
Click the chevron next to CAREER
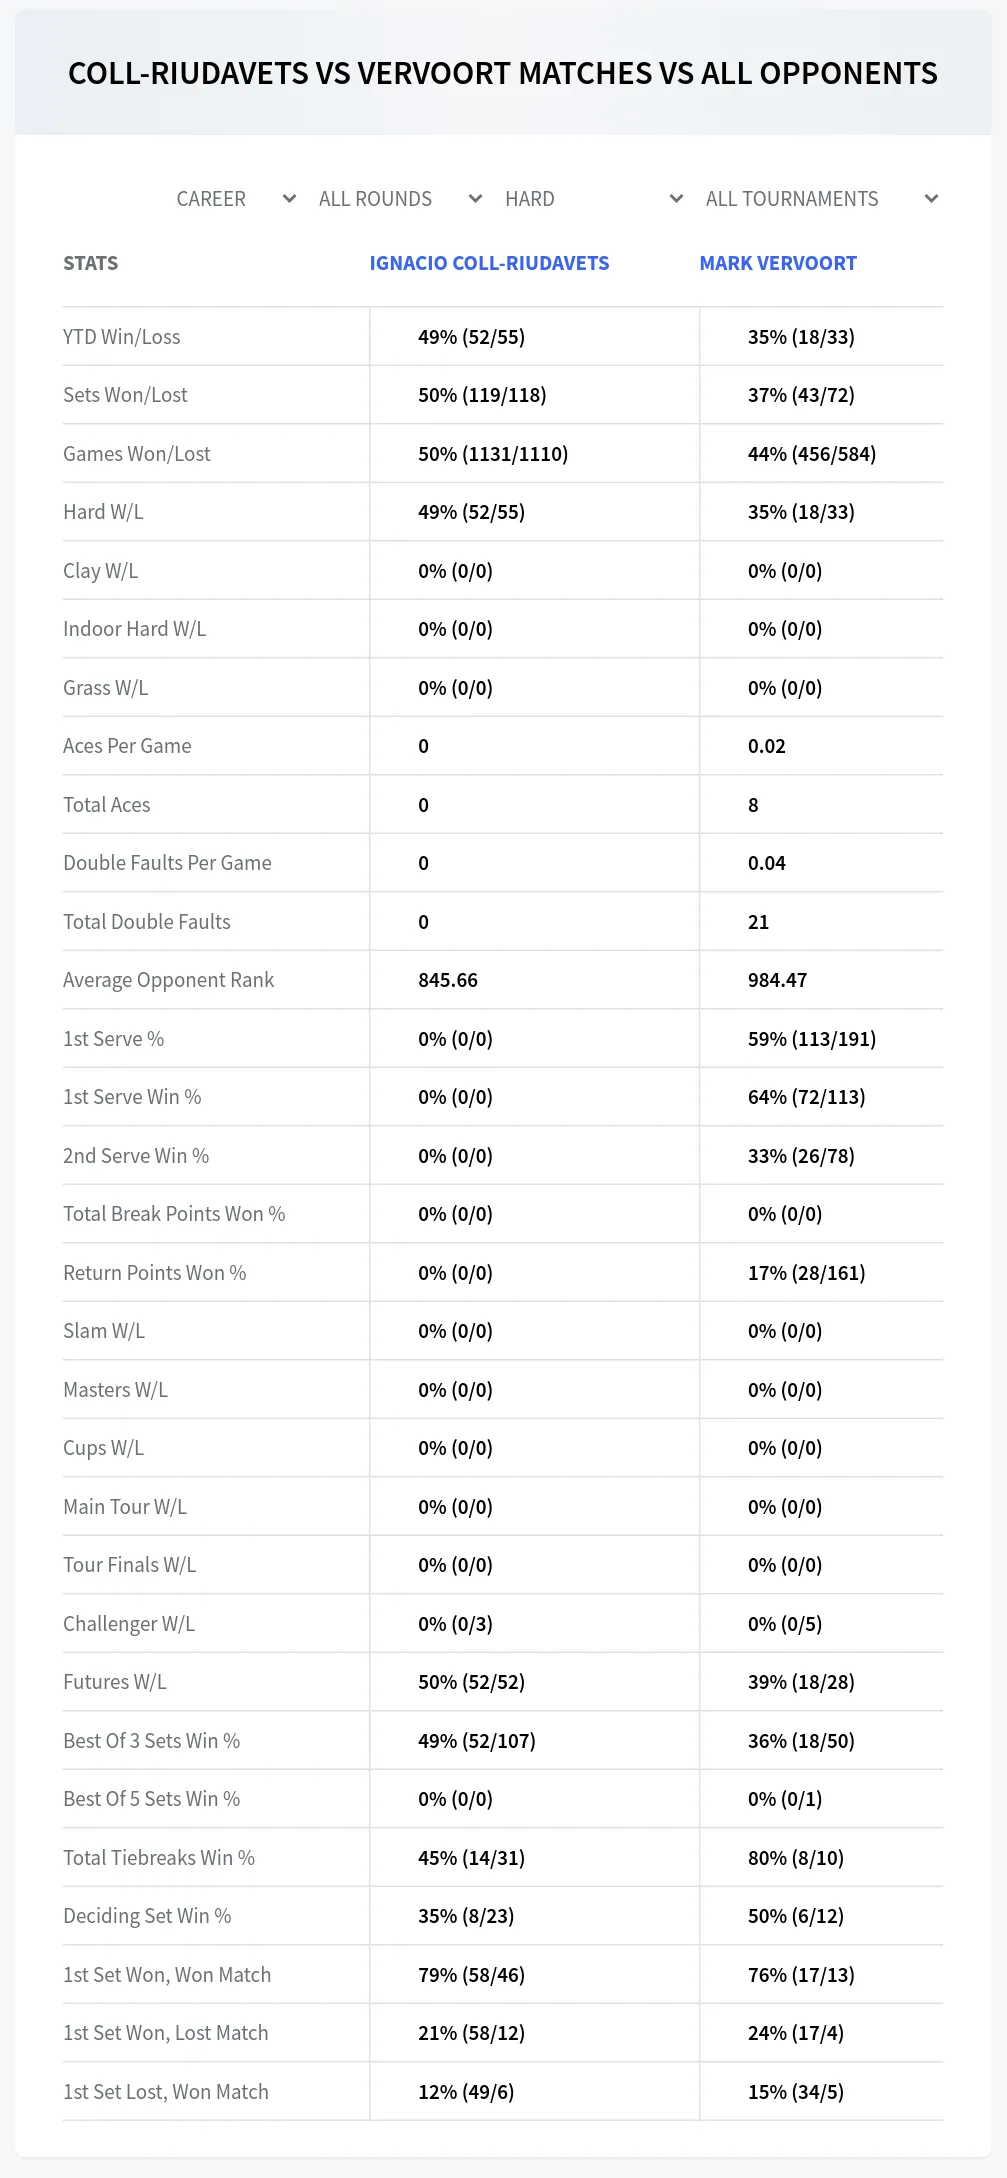[x=289, y=199]
